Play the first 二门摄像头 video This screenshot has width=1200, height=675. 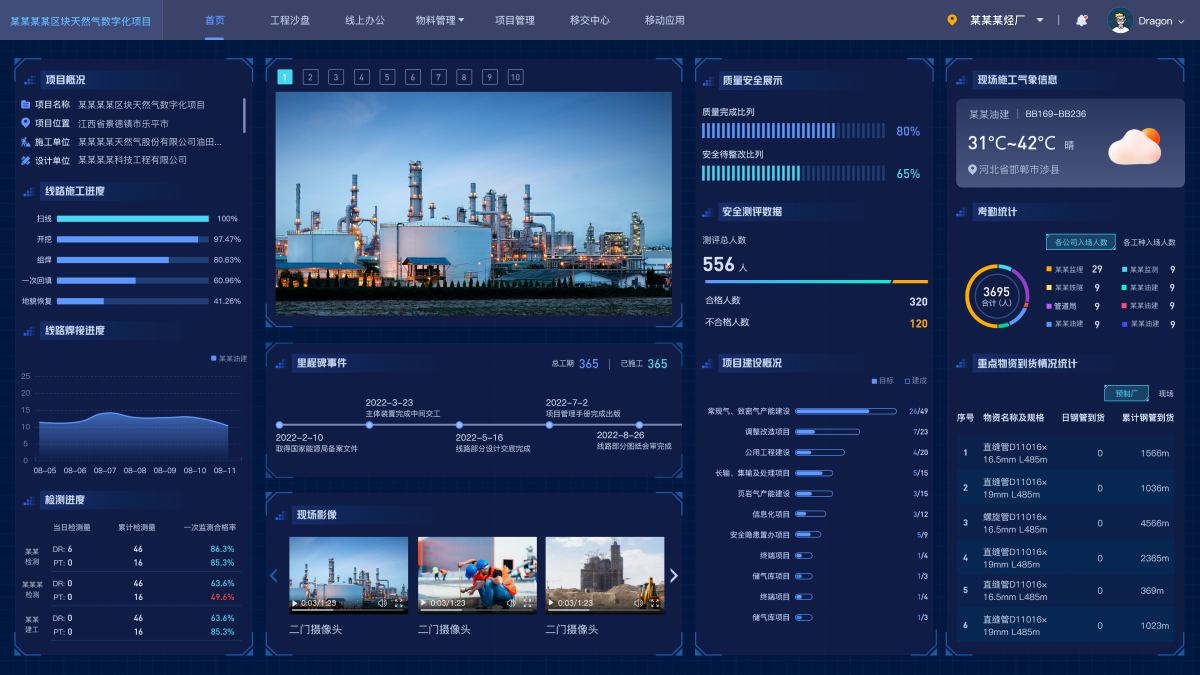tap(295, 603)
